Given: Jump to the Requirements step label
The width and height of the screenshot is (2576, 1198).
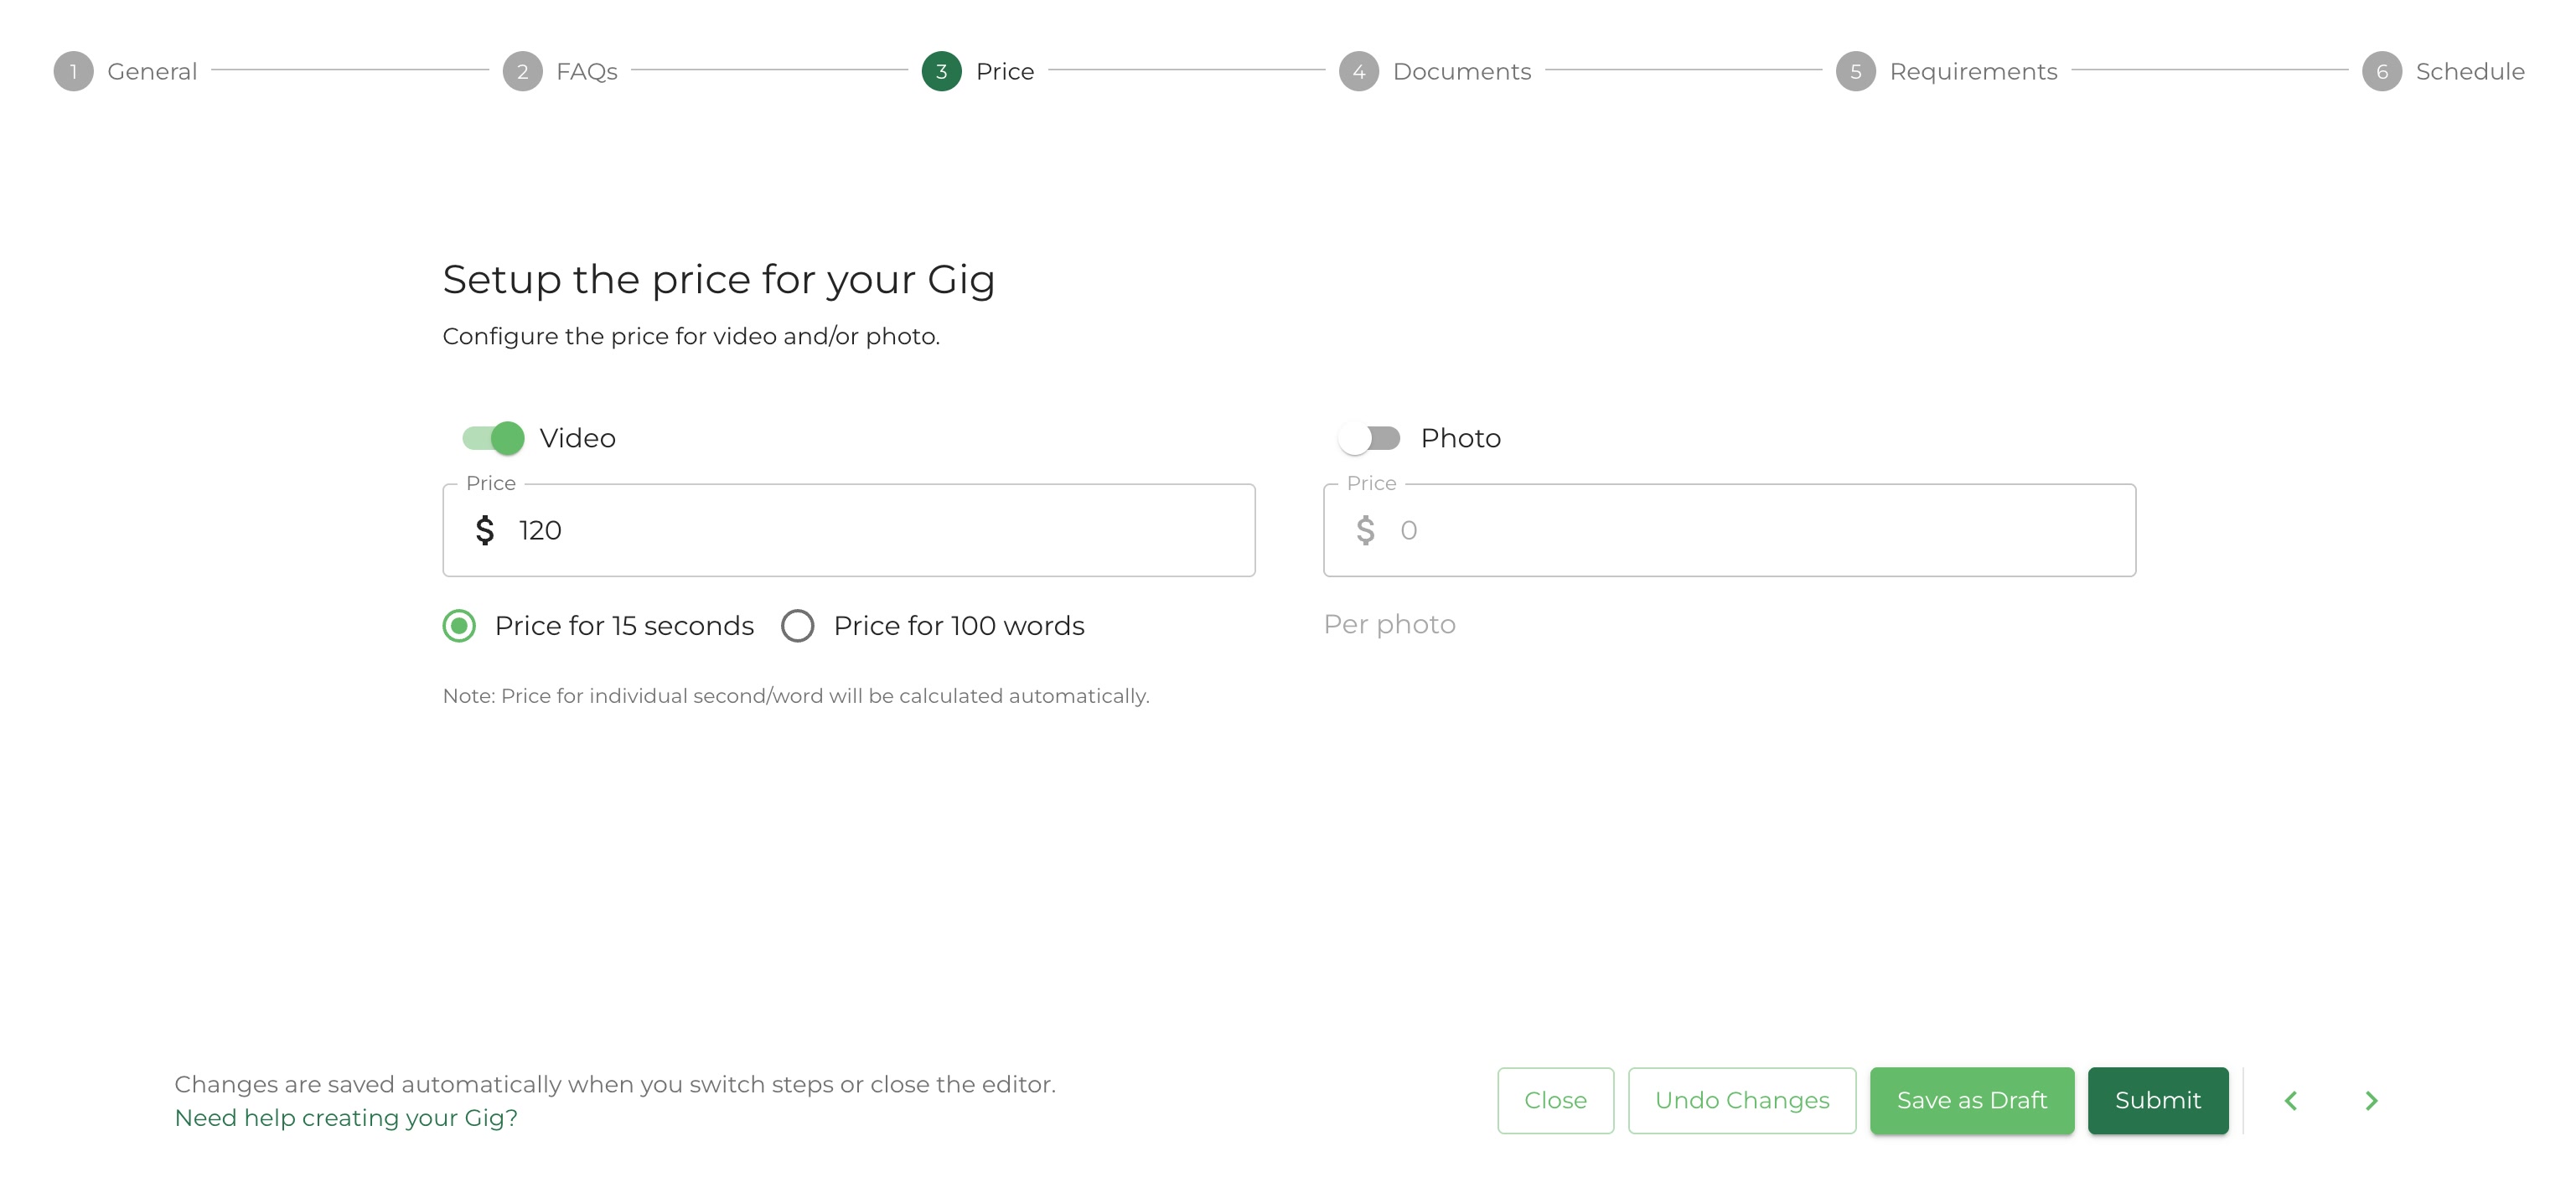Looking at the screenshot, I should click(1973, 71).
